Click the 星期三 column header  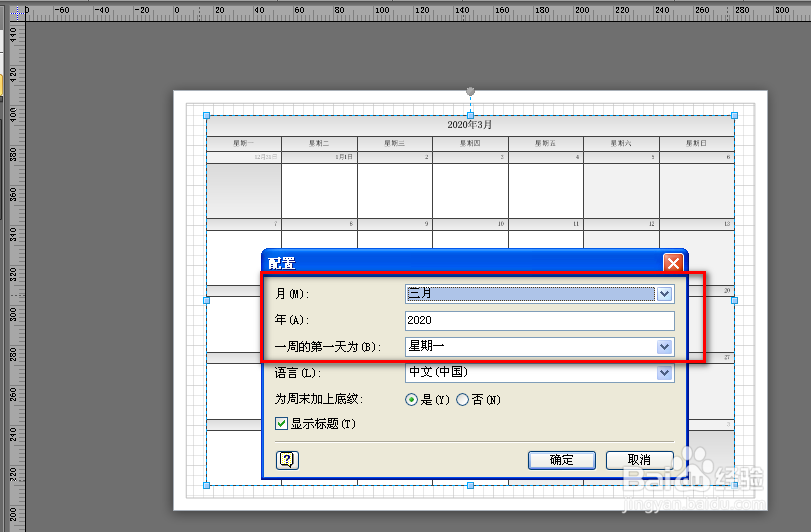pyautogui.click(x=395, y=143)
